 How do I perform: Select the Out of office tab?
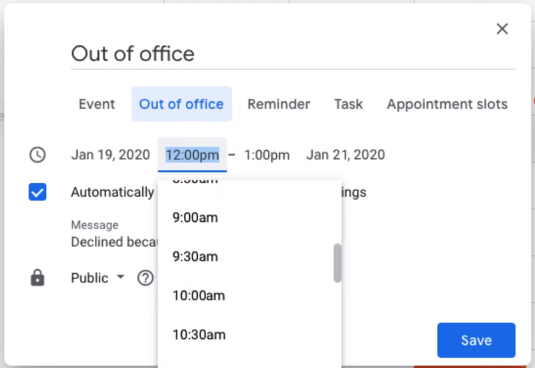[x=182, y=104]
